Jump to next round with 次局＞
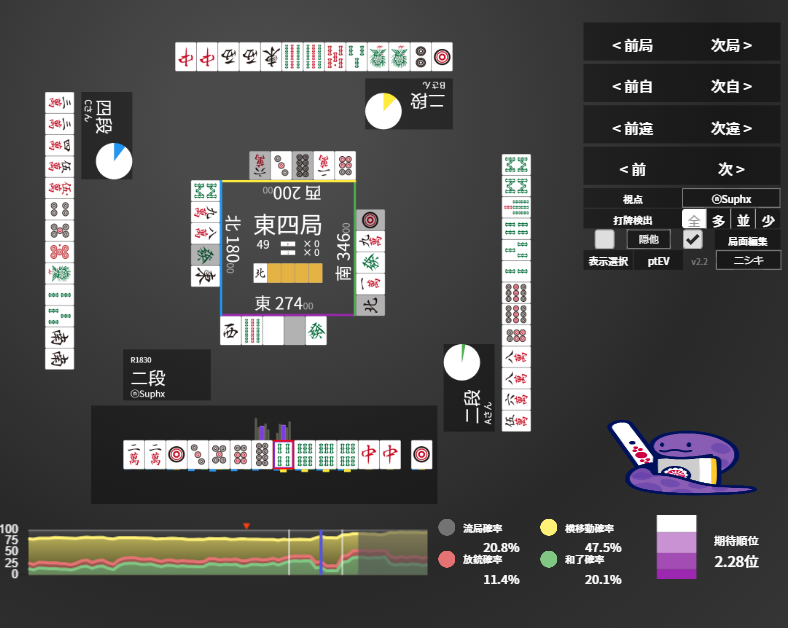788x628 pixels. point(731,46)
